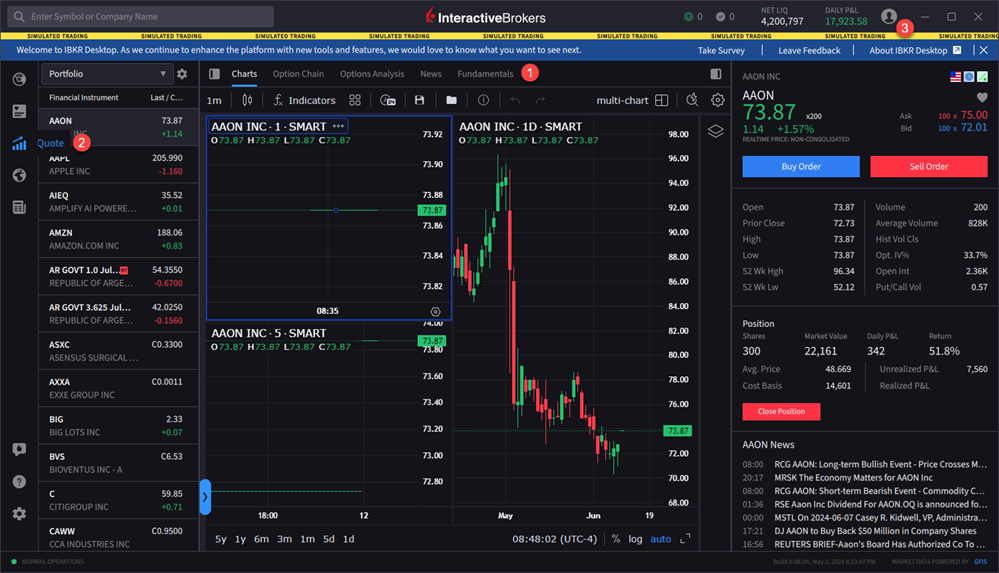Open top sidebar globe-pie icon
Viewport: 999px width, 573px height.
click(19, 79)
